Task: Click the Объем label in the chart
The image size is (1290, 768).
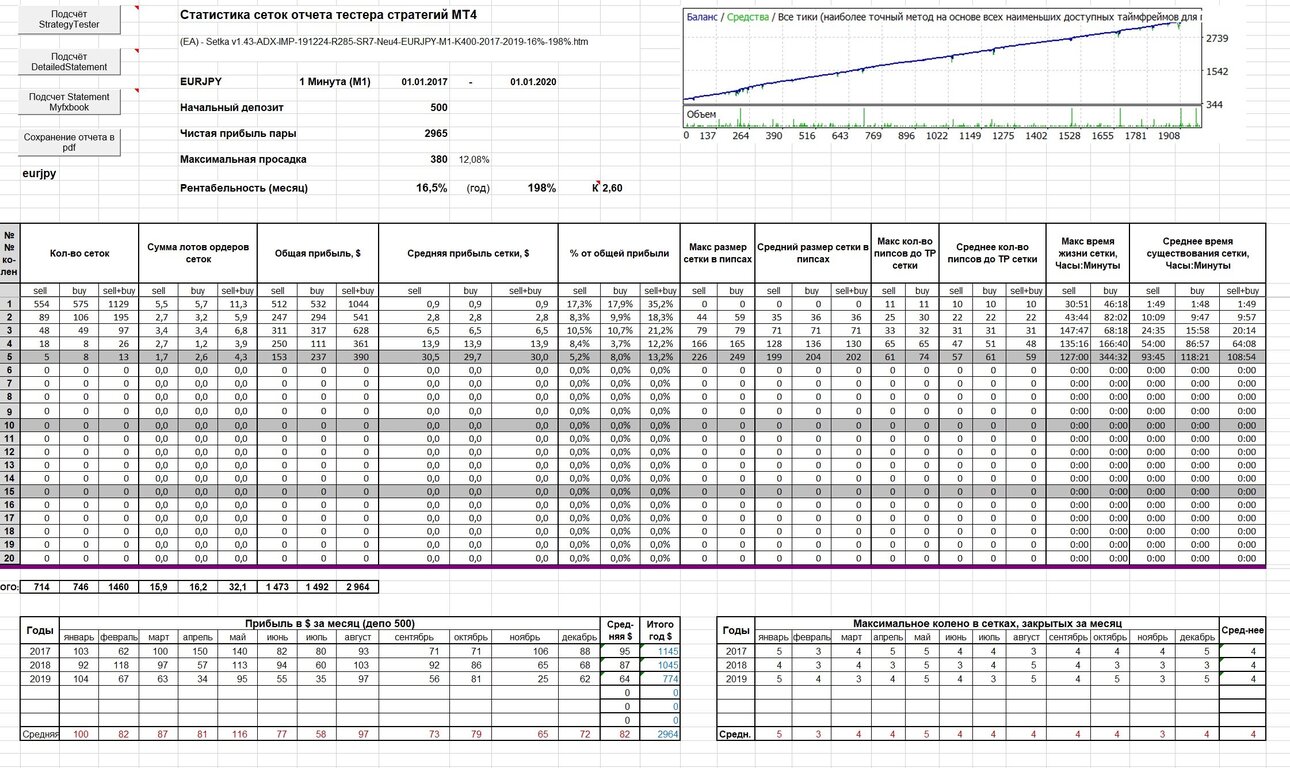Action: tap(701, 115)
